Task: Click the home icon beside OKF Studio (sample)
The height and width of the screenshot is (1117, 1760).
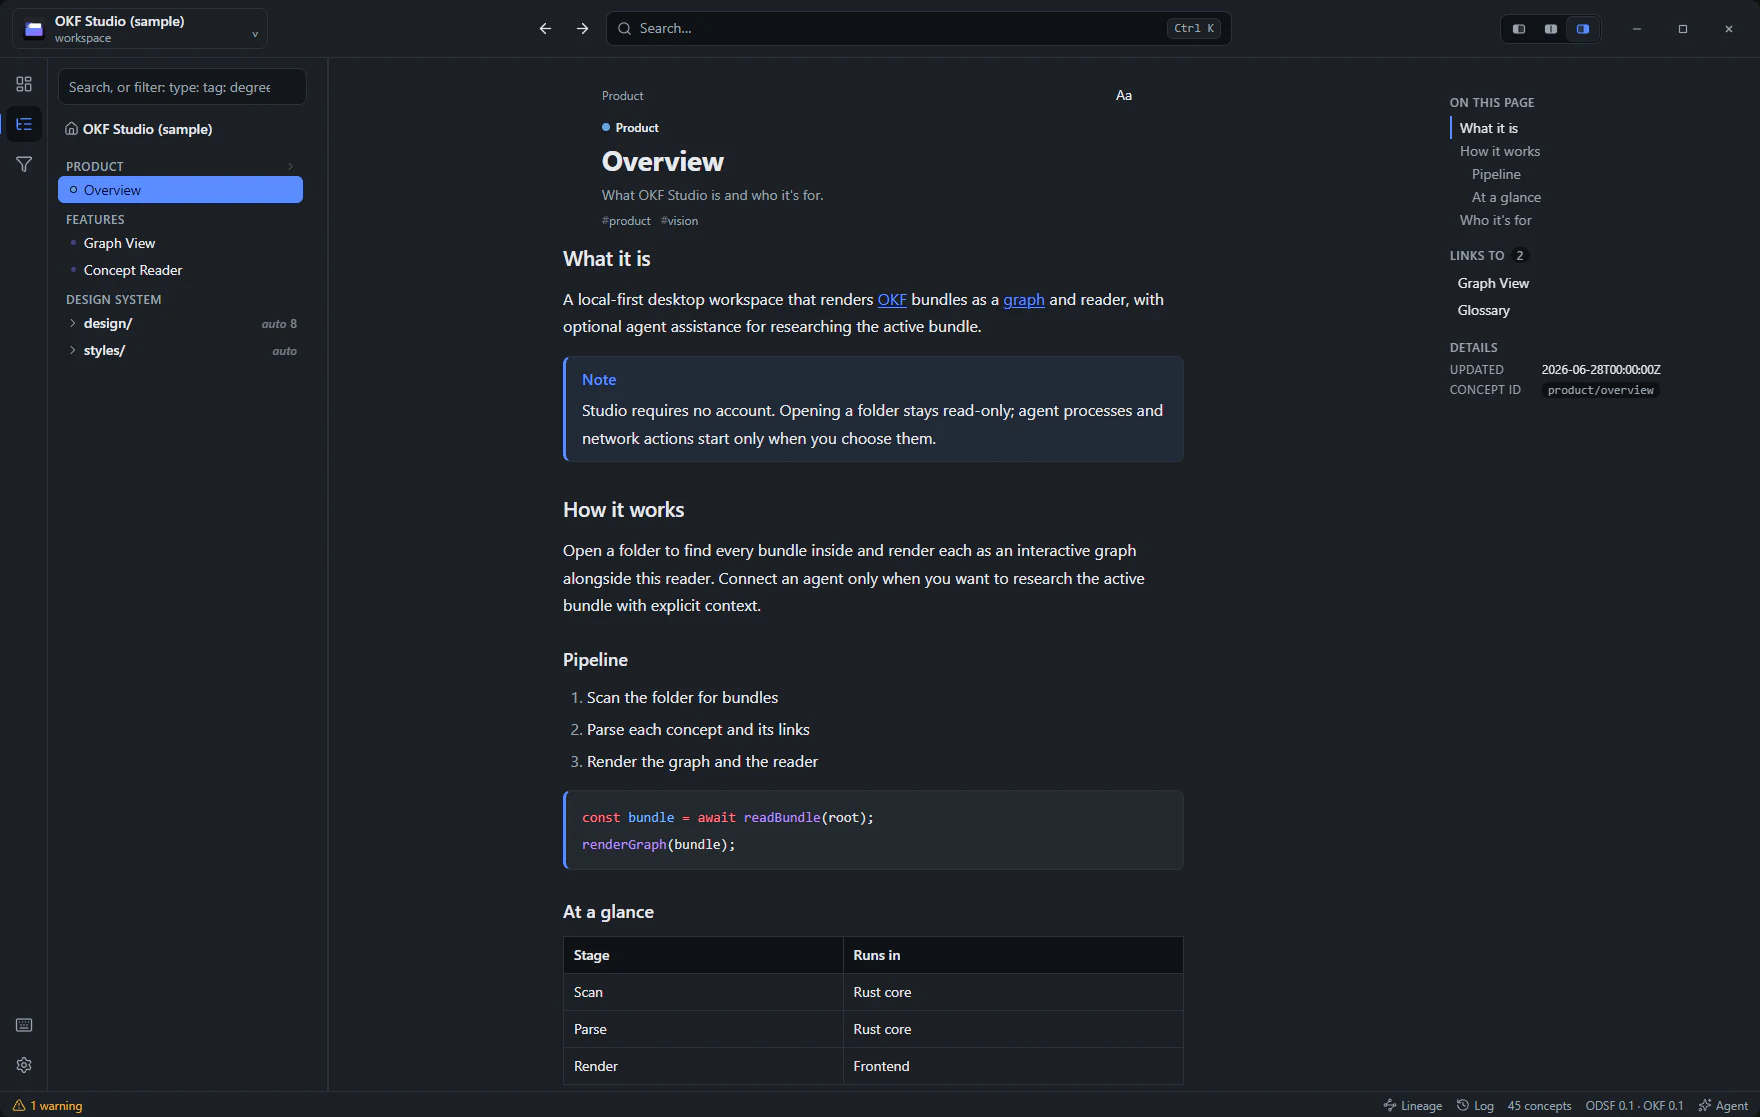Action: coord(71,129)
